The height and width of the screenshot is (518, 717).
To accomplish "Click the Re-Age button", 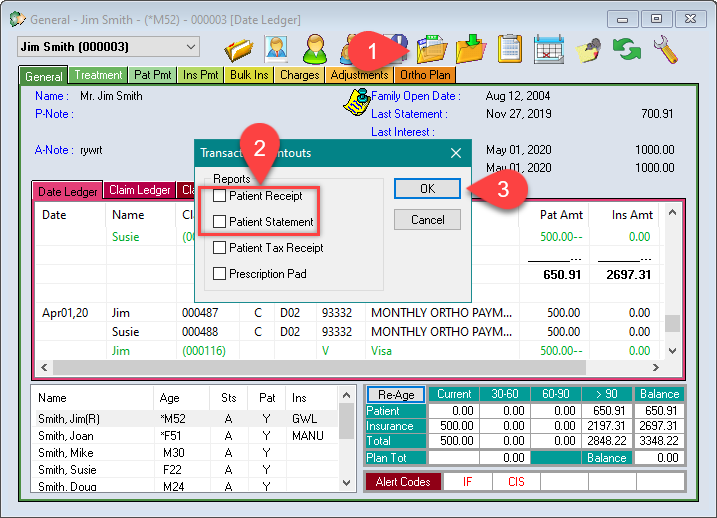I will pos(396,395).
